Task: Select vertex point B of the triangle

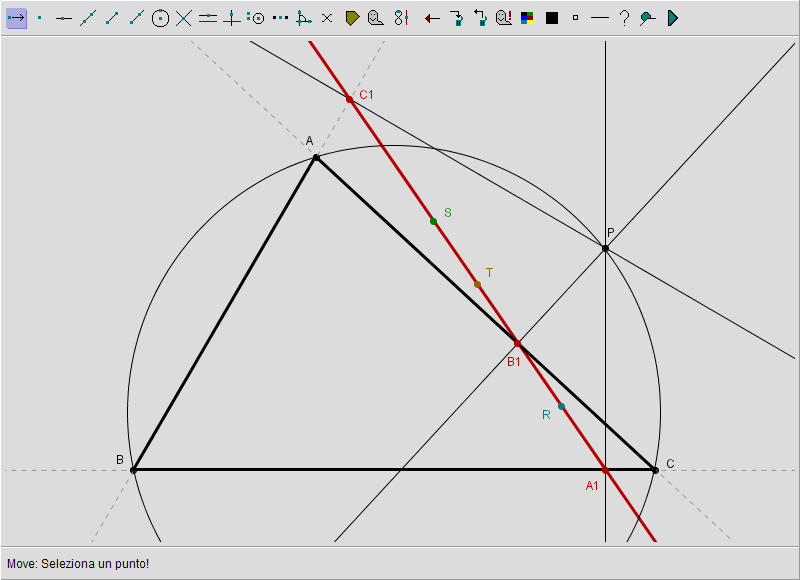Action: tap(133, 470)
